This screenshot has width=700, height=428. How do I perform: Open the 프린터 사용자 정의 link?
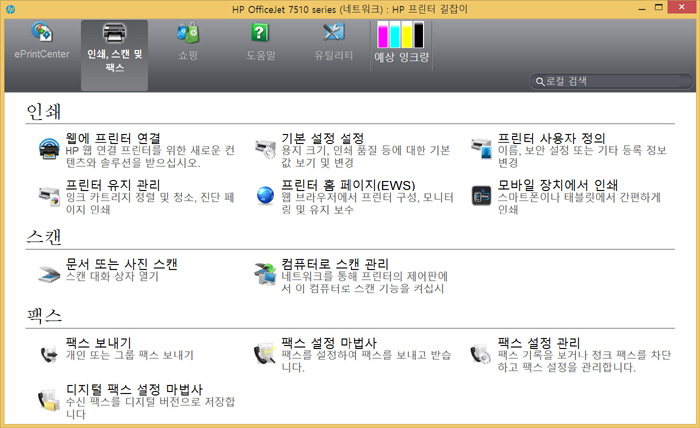coord(551,138)
